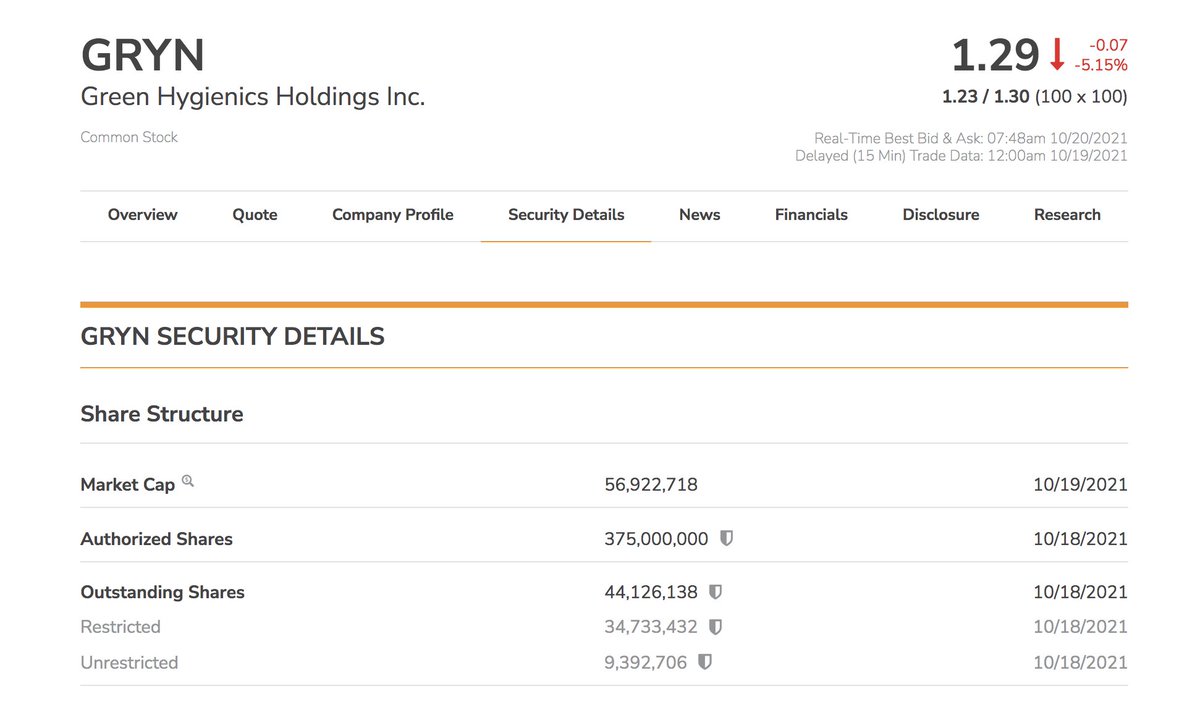Open the Research tab
Image resolution: width=1200 pixels, height=707 pixels.
(x=1067, y=215)
